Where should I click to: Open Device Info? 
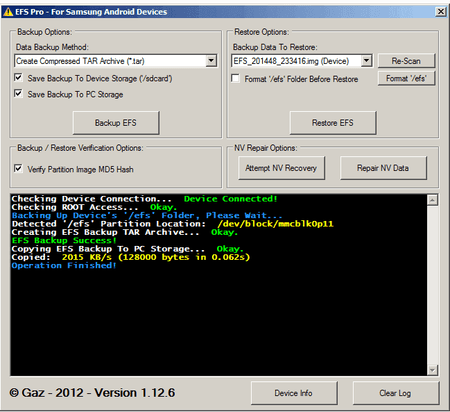point(294,393)
